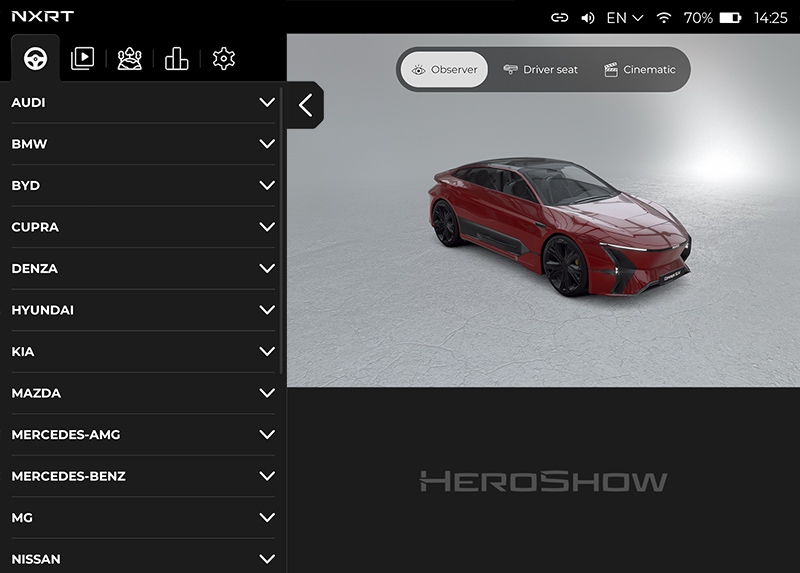The width and height of the screenshot is (800, 573).
Task: Expand the AUDI brand list
Action: (143, 102)
